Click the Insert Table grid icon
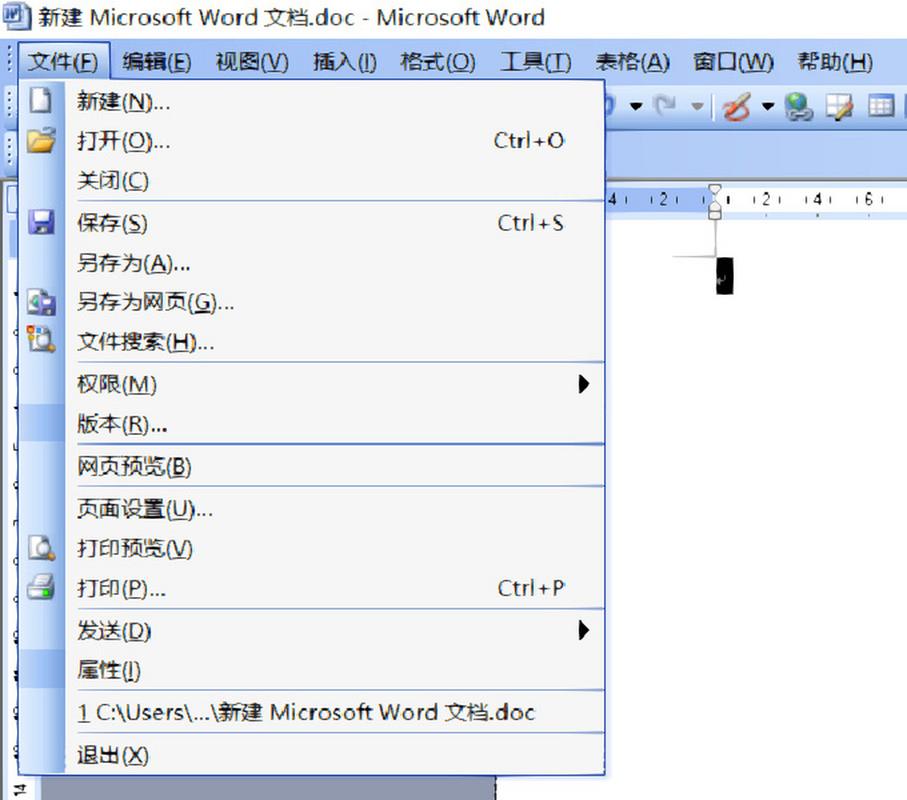This screenshot has width=907, height=800. [881, 106]
